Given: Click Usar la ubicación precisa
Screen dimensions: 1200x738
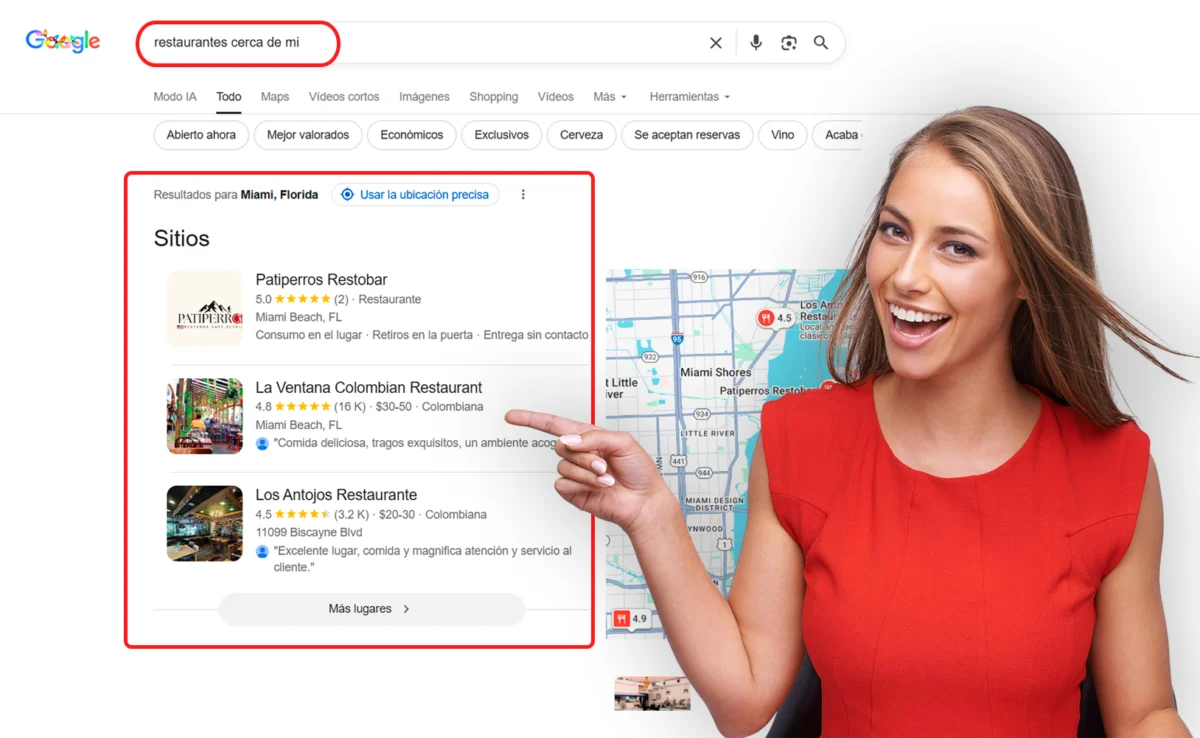Looking at the screenshot, I should [424, 194].
